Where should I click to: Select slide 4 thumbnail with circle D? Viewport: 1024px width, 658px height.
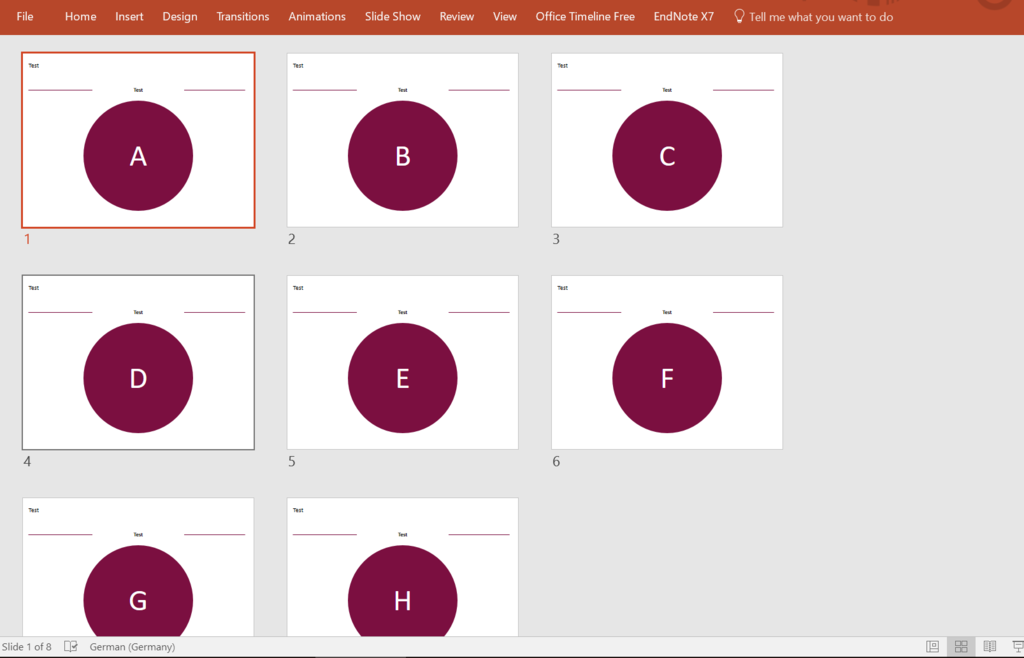(138, 362)
